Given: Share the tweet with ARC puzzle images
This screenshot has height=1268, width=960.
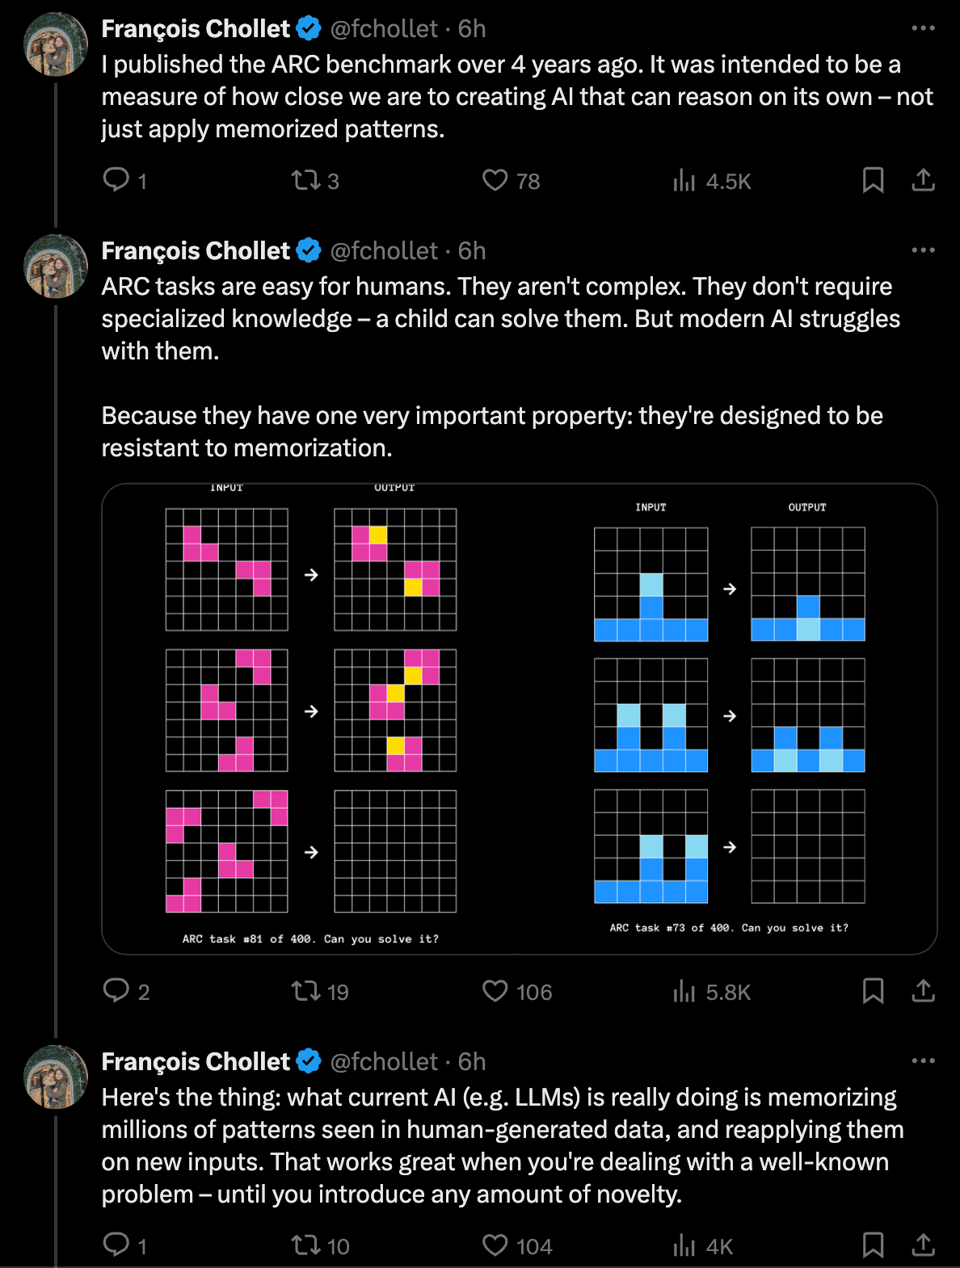Looking at the screenshot, I should [923, 991].
